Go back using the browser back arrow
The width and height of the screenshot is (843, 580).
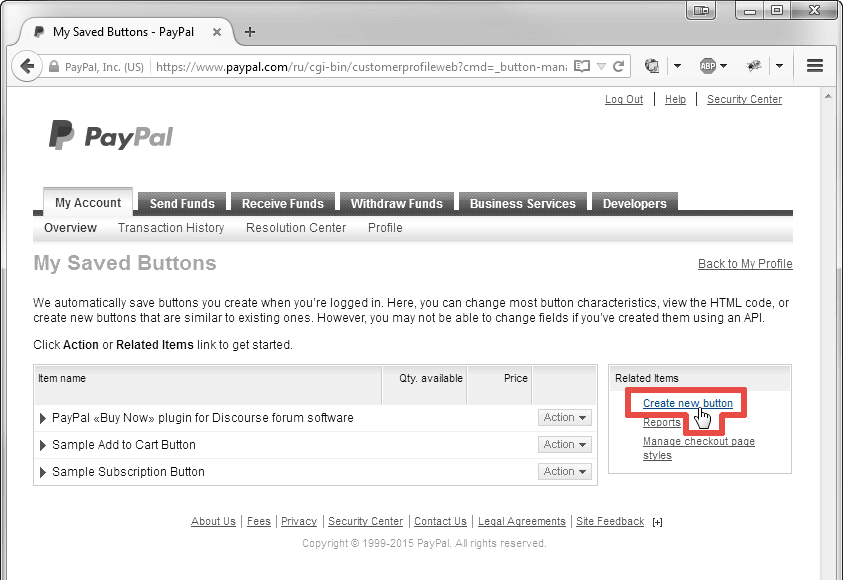pyautogui.click(x=26, y=67)
